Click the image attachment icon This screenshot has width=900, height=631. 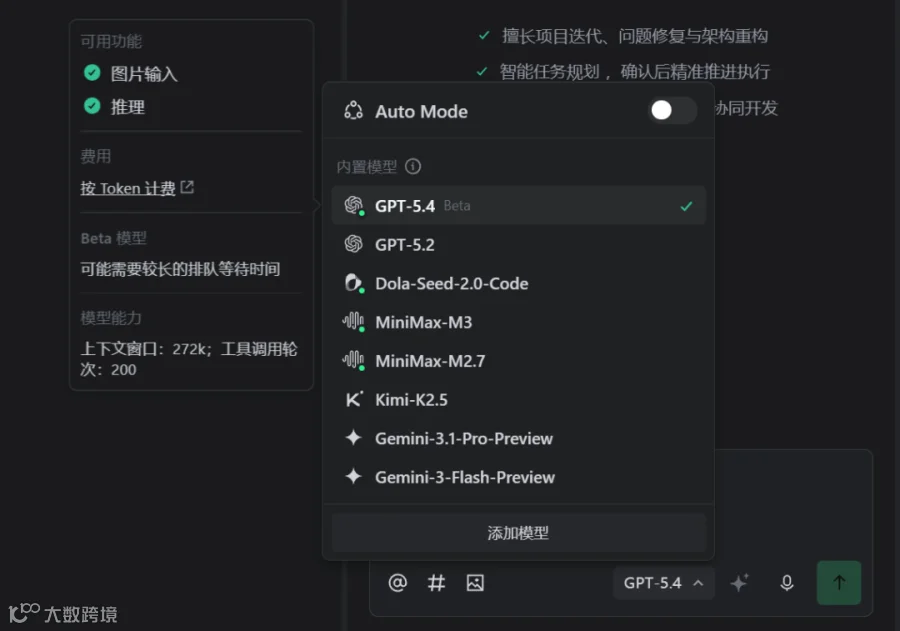475,583
